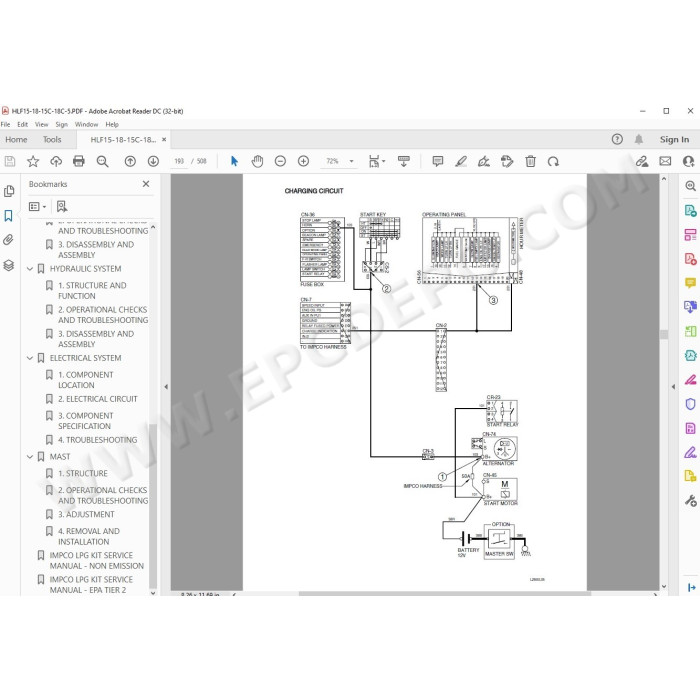Image resolution: width=700 pixels, height=700 pixels.
Task: Open 4. REMOVAL AND INSTALLATION bookmark
Action: coord(89,537)
